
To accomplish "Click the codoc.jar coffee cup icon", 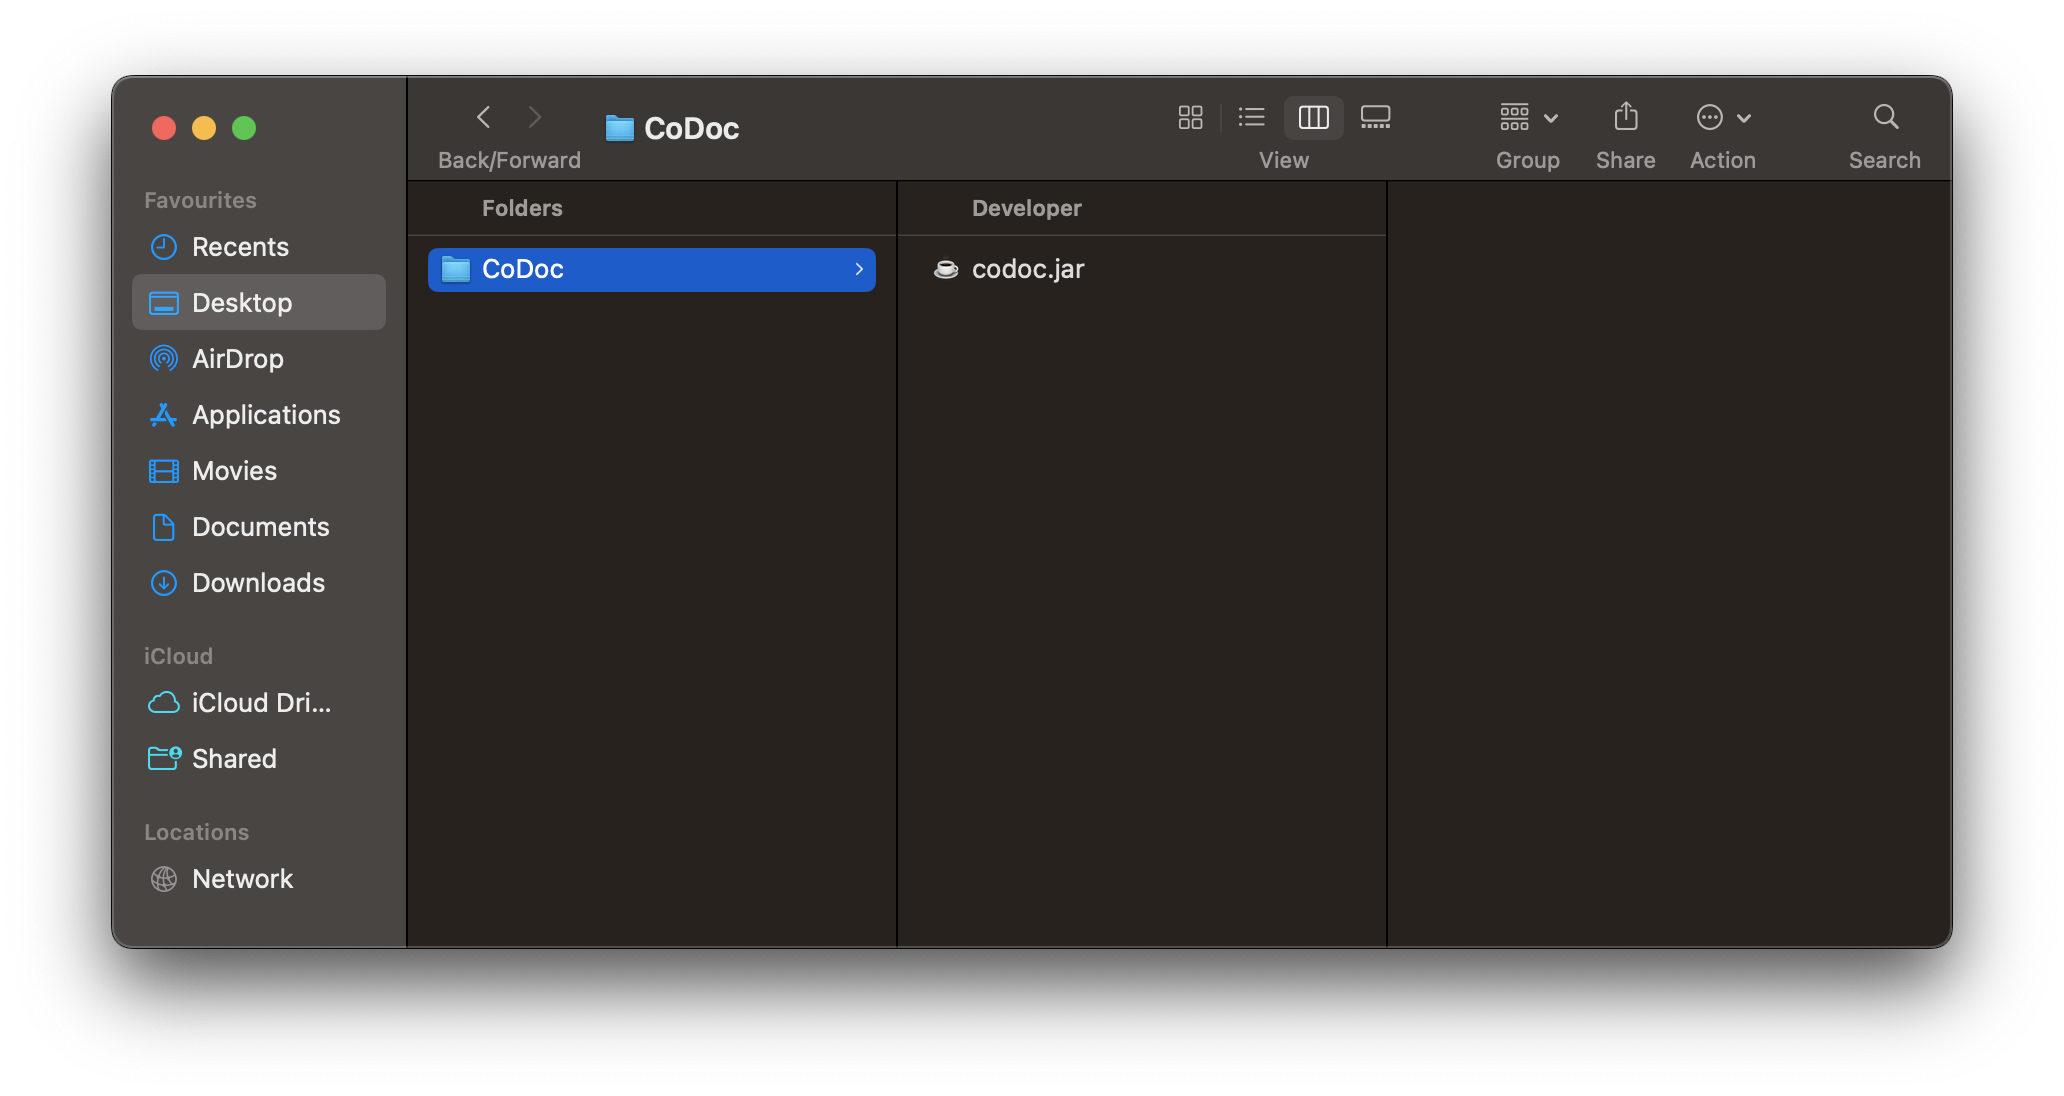I will [946, 269].
